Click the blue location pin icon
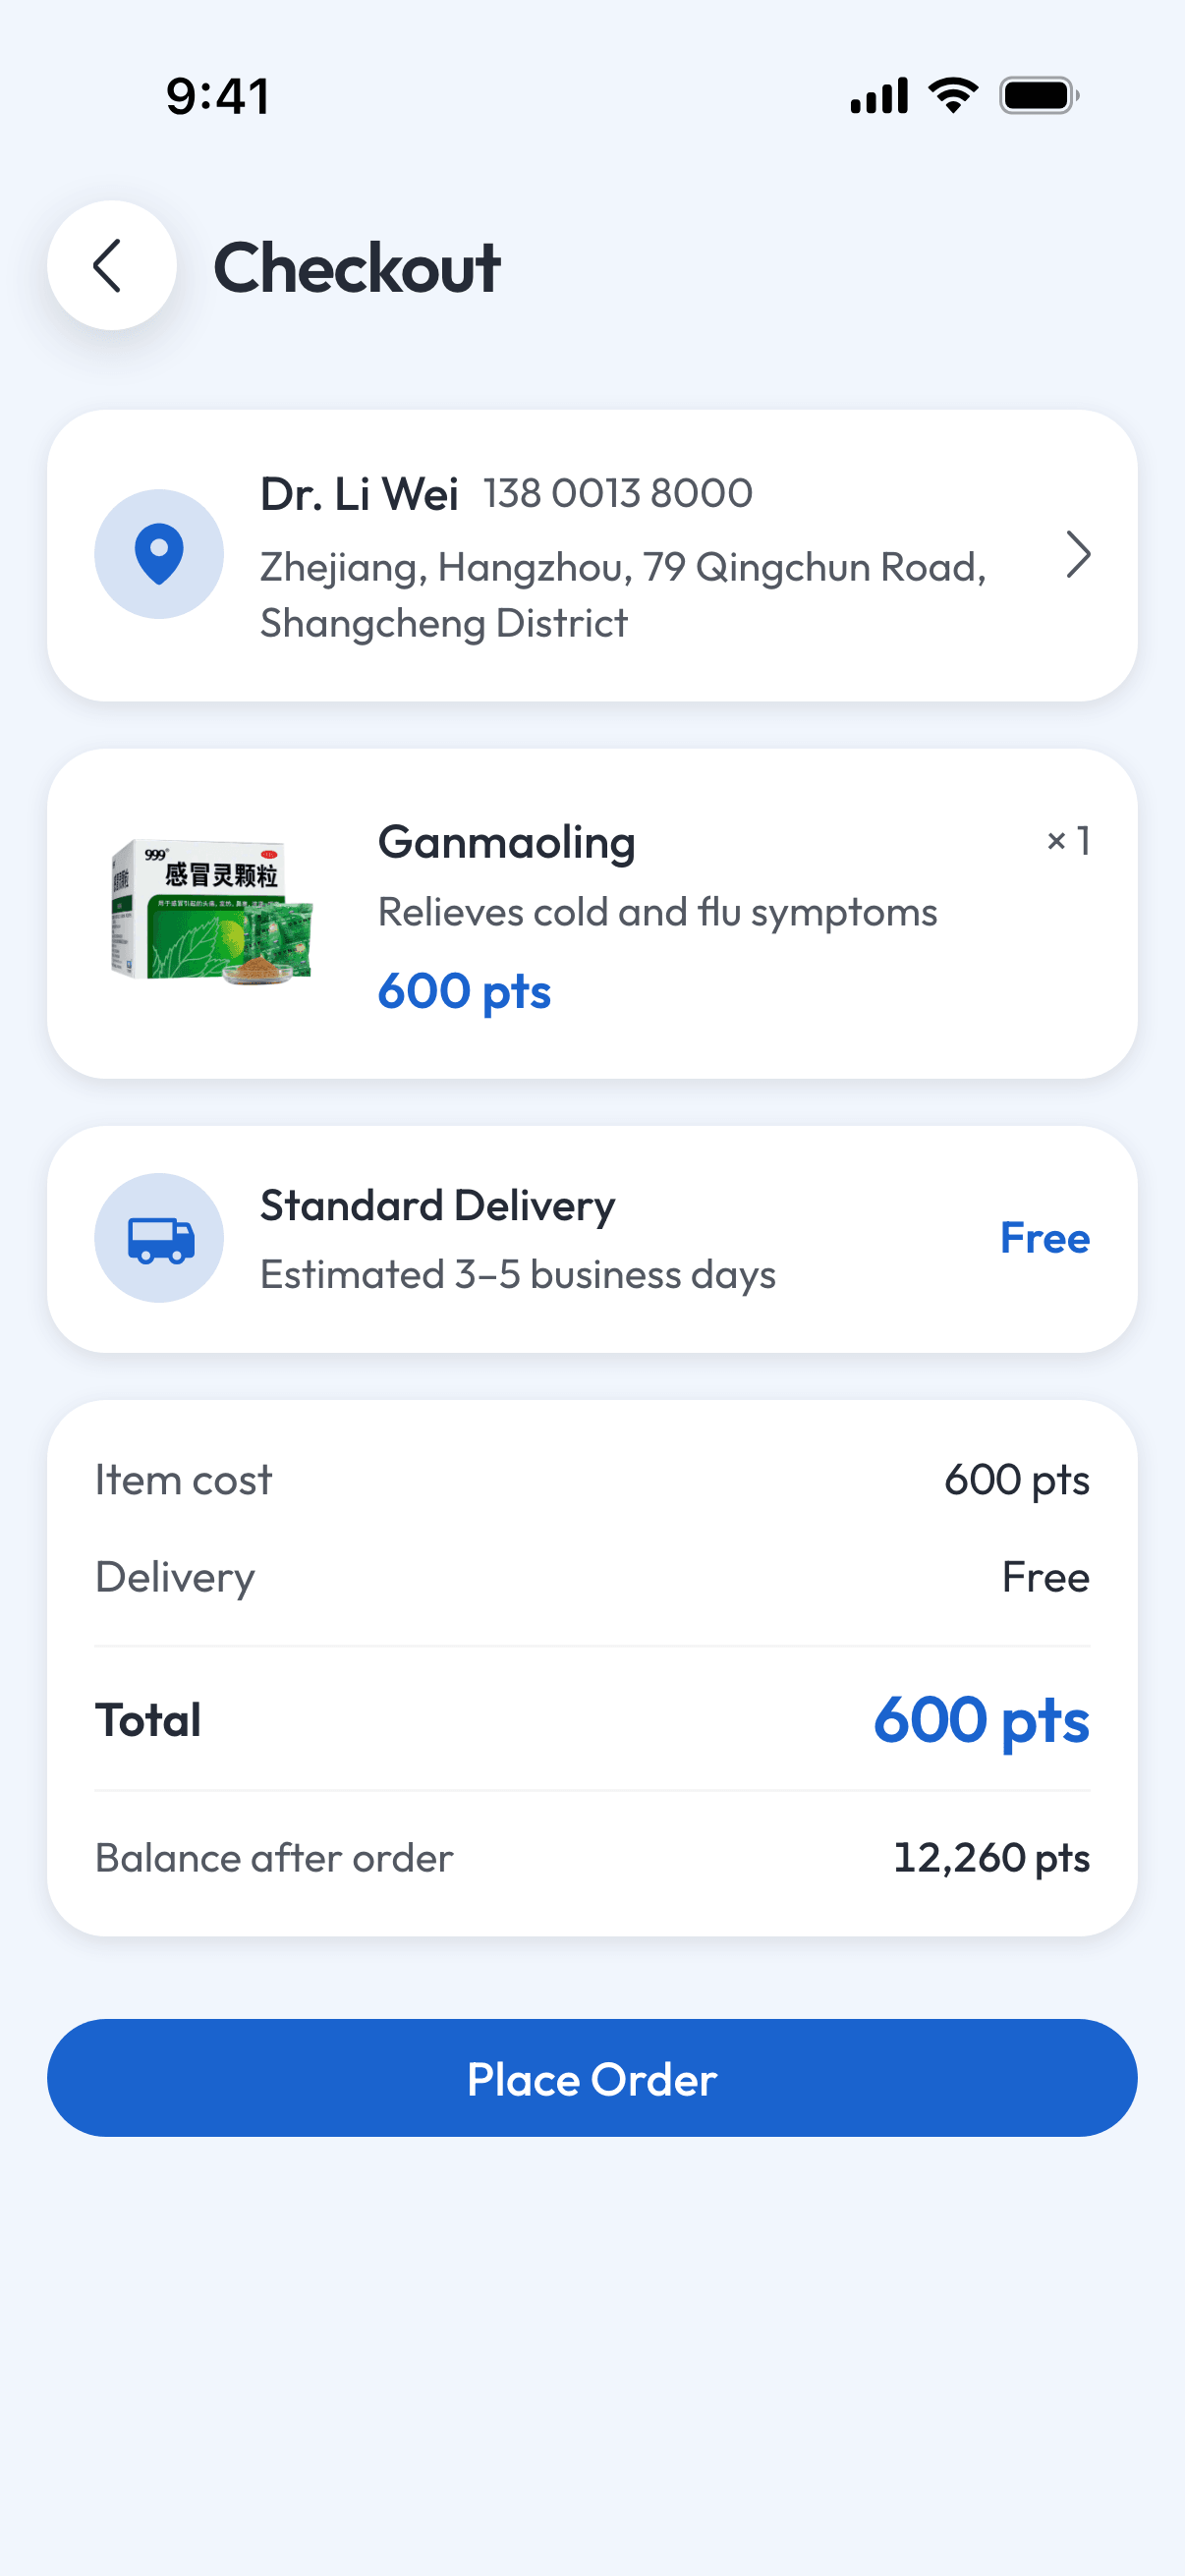 (159, 554)
